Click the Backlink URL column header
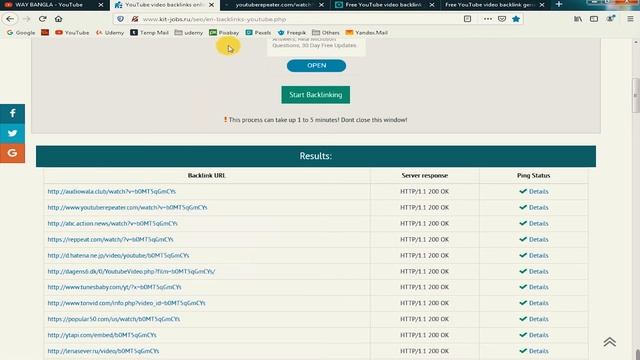Viewport: 640px width, 360px height. coord(207,176)
